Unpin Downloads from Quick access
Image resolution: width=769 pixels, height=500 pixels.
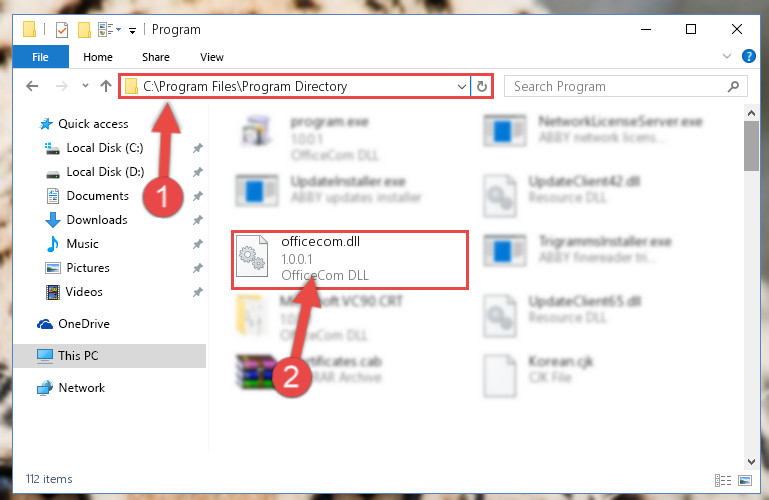click(198, 220)
